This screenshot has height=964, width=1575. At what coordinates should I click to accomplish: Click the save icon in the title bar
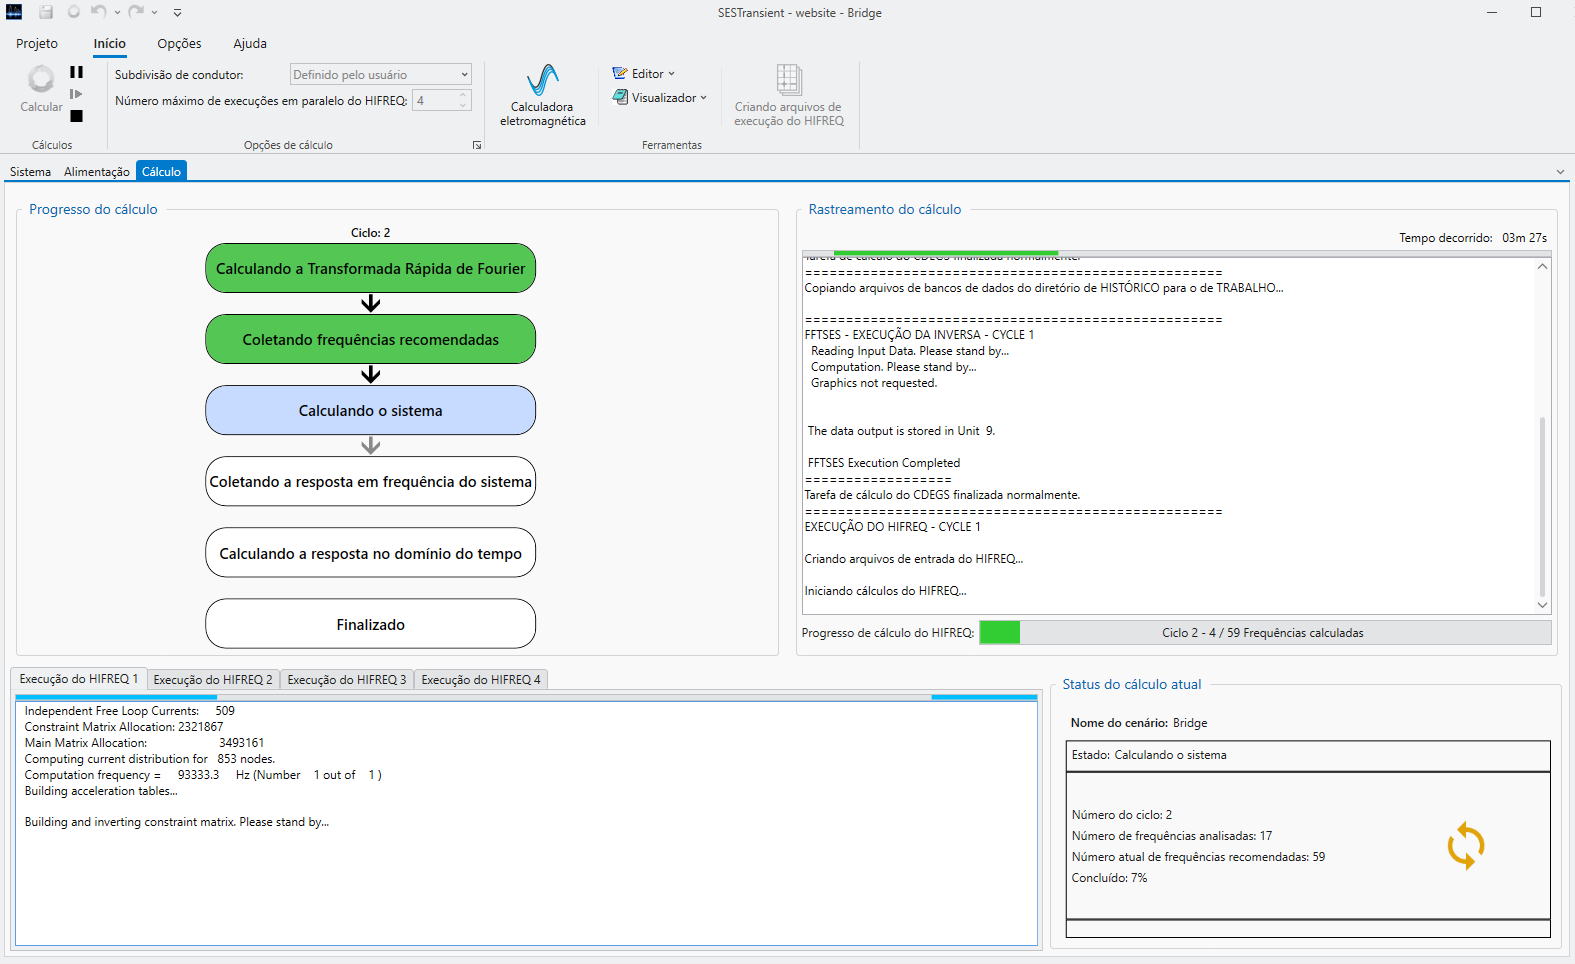click(46, 12)
